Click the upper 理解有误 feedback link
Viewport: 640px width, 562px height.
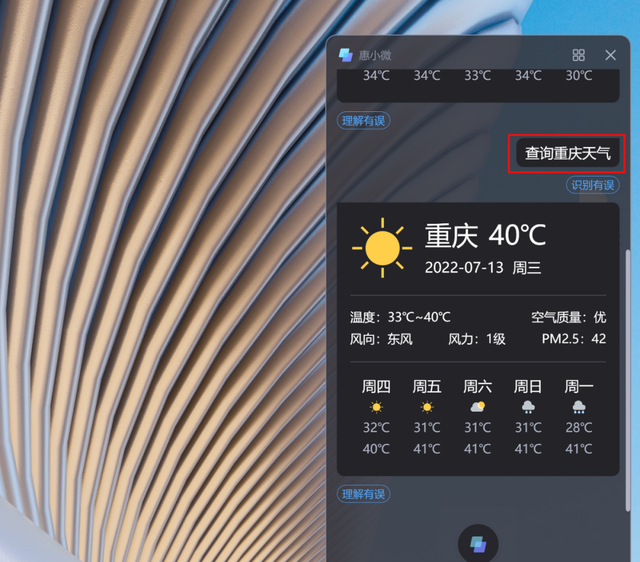(363, 121)
